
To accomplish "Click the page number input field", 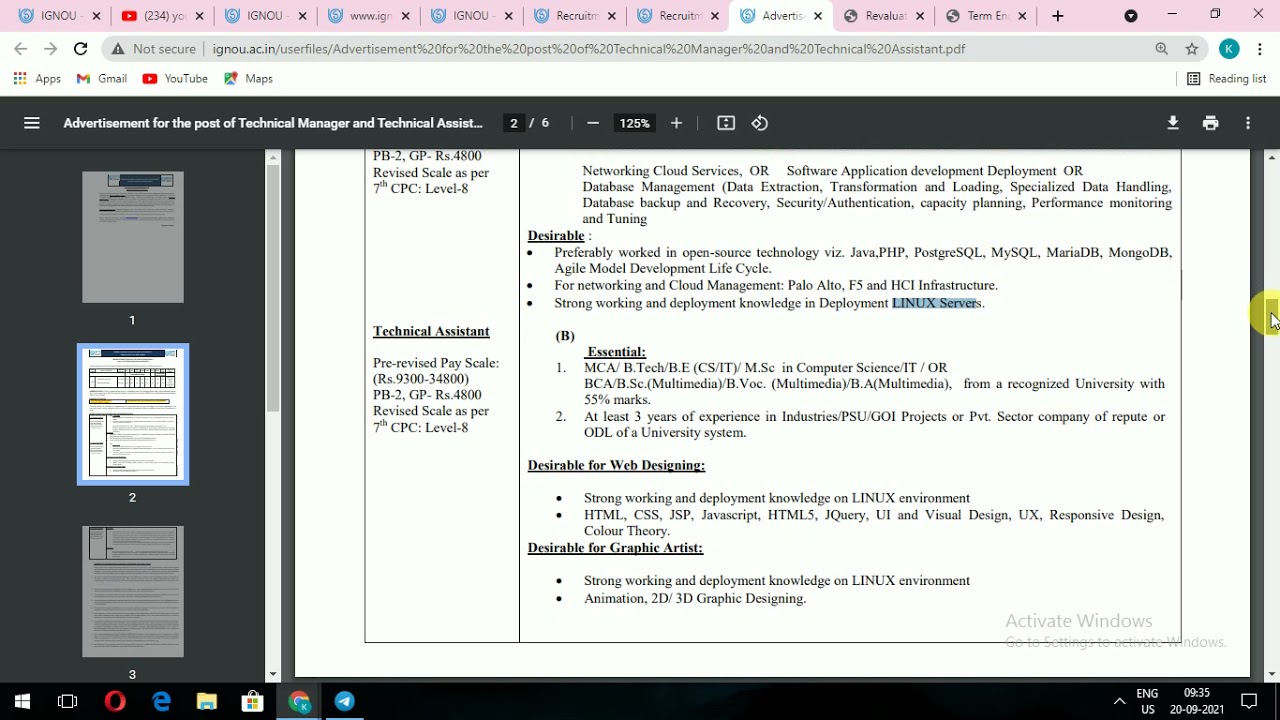I will click(514, 123).
